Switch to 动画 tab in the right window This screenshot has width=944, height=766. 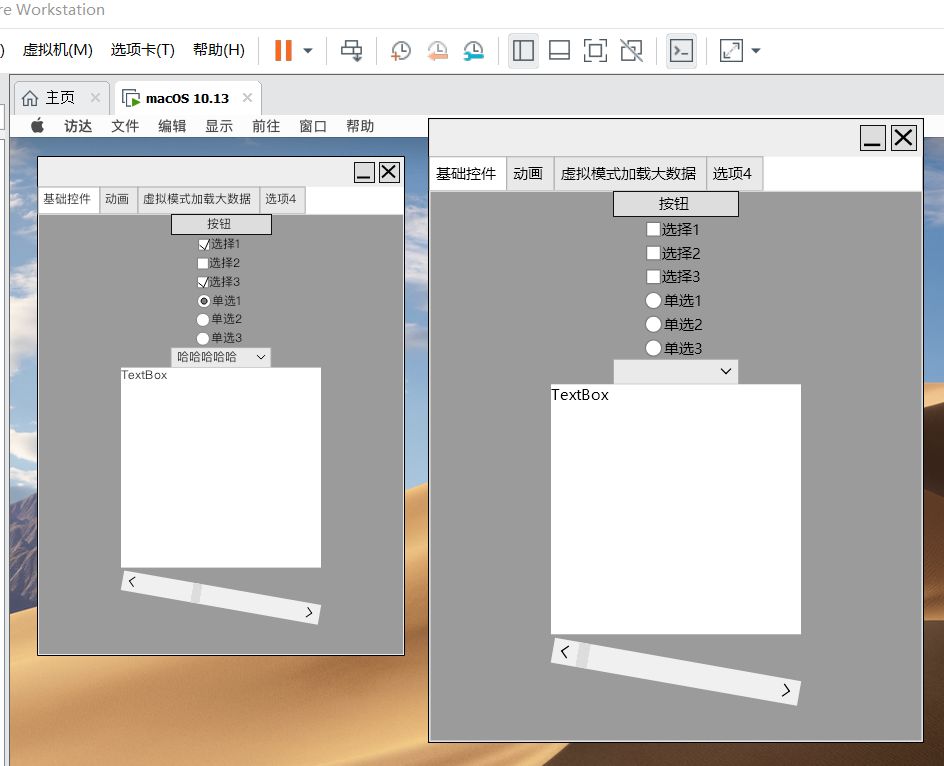528,174
